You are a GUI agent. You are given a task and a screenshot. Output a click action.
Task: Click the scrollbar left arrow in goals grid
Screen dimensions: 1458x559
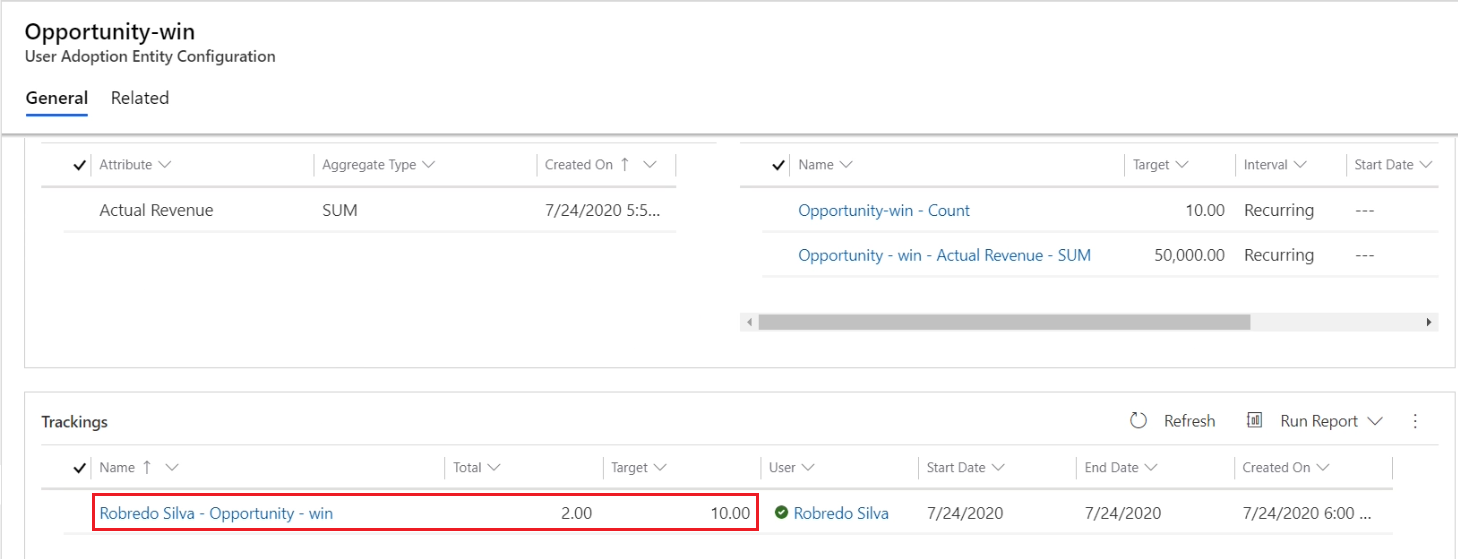pyautogui.click(x=748, y=322)
